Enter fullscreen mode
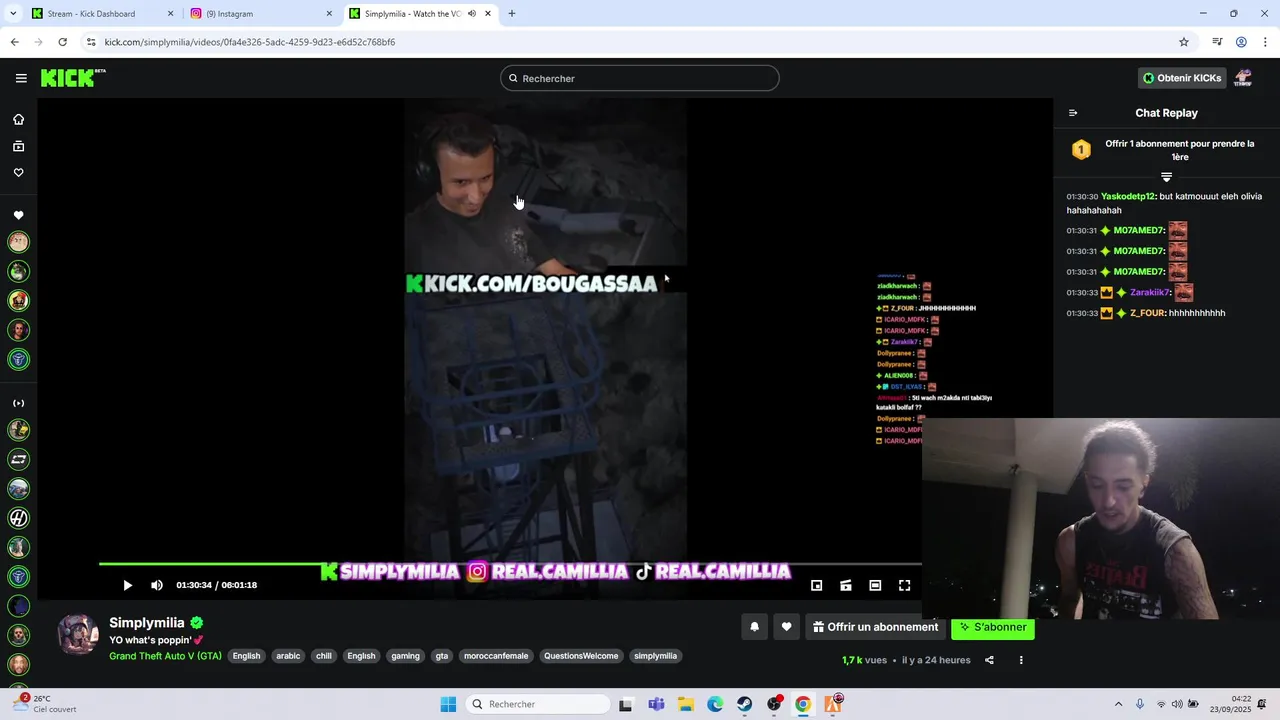Image resolution: width=1280 pixels, height=720 pixels. [904, 585]
